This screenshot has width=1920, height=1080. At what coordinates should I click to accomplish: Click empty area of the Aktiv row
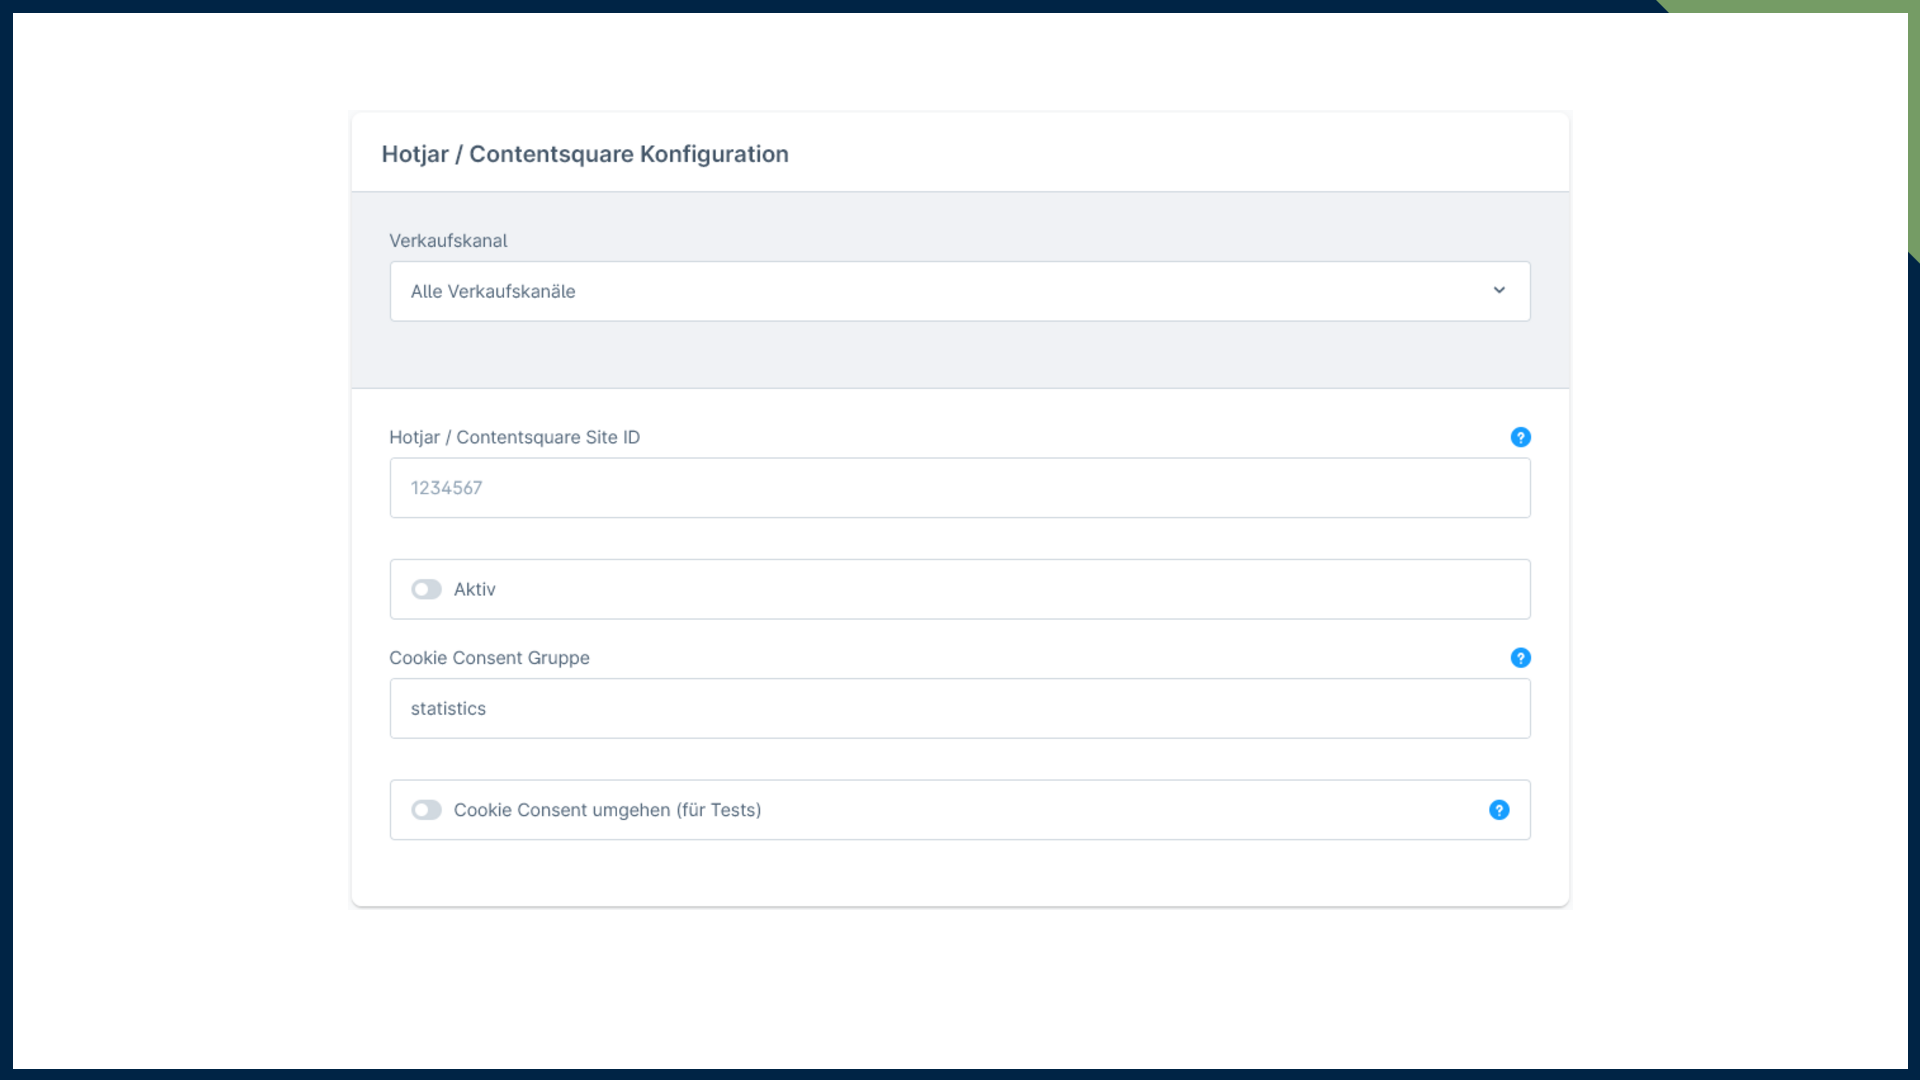point(1000,590)
